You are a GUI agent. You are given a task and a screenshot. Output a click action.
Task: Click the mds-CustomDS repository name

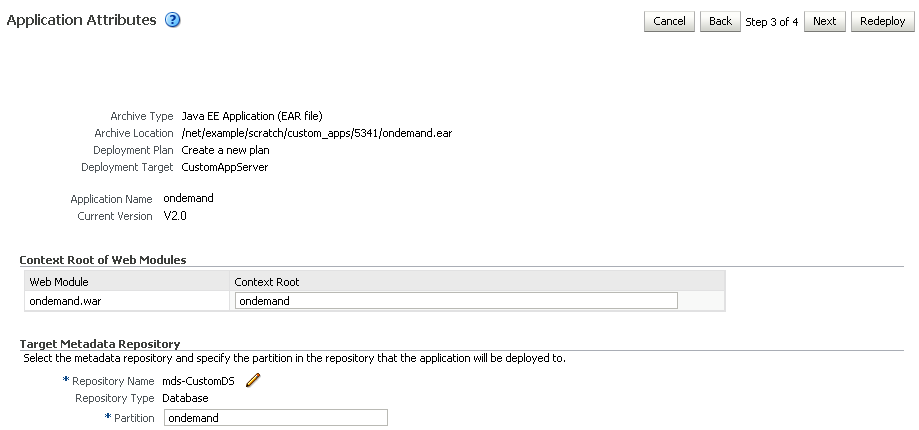click(198, 381)
